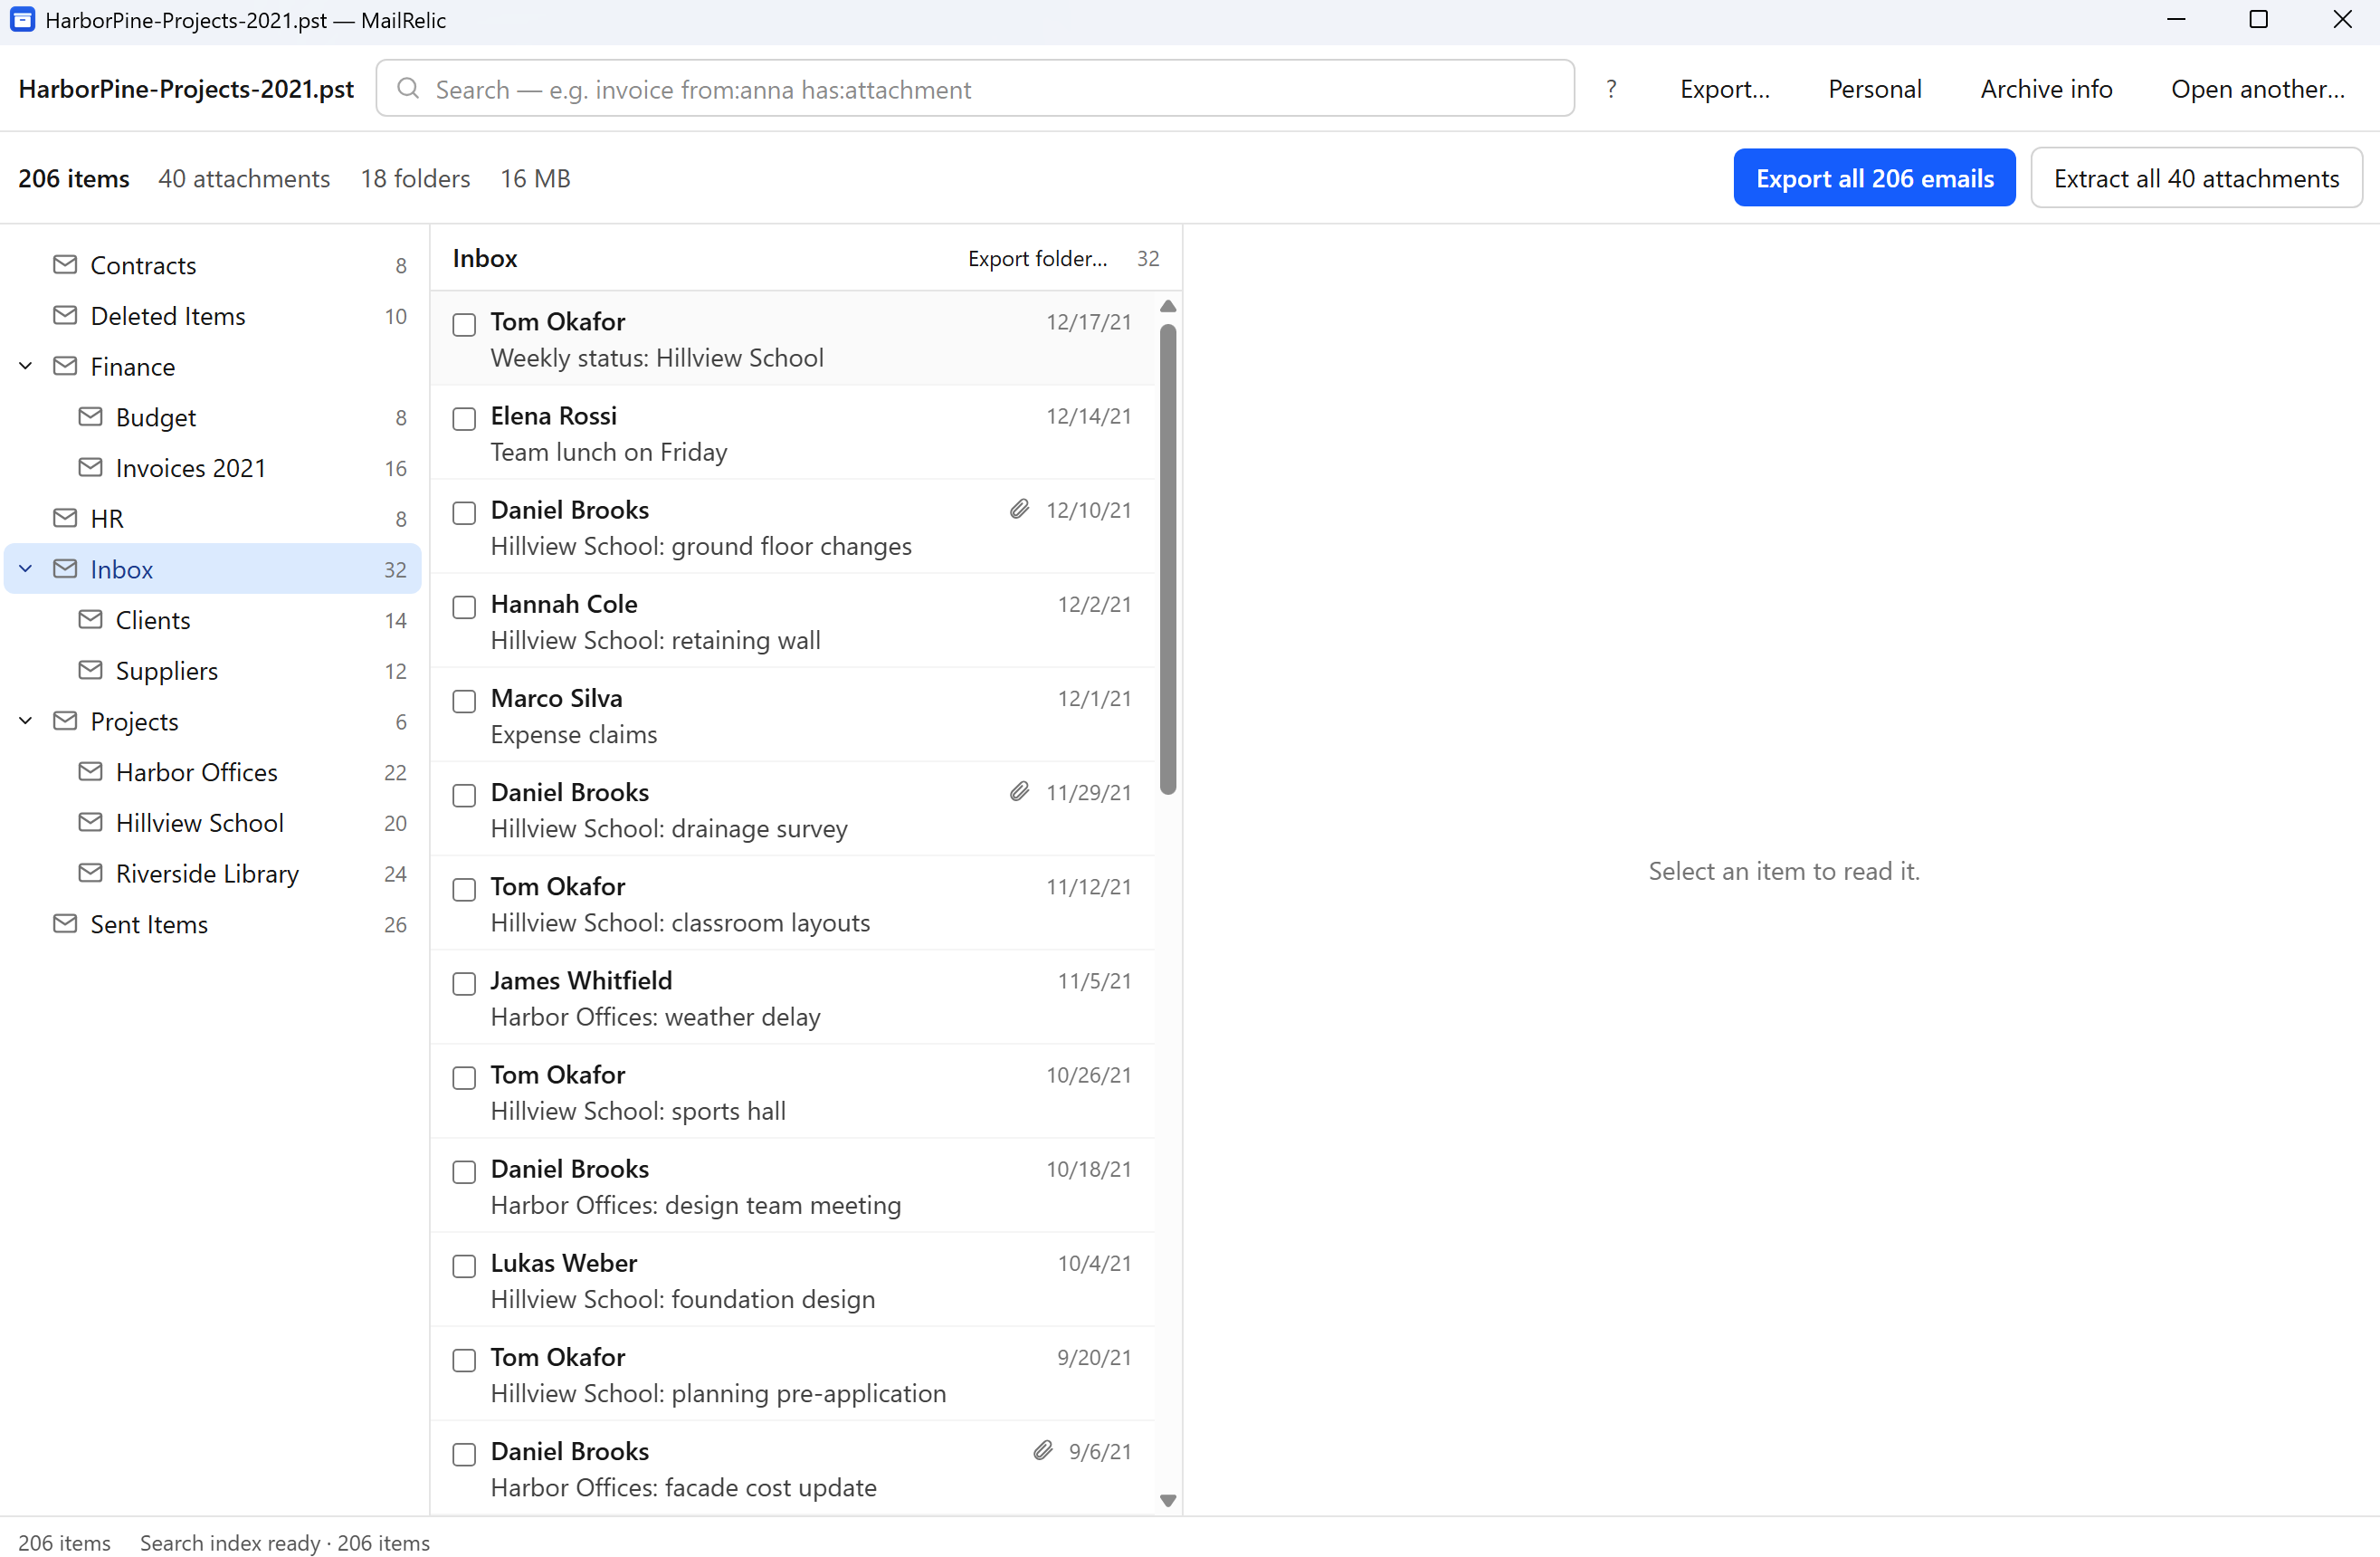
Task: Click the MailRelic app icon in title bar
Action: point(22,19)
